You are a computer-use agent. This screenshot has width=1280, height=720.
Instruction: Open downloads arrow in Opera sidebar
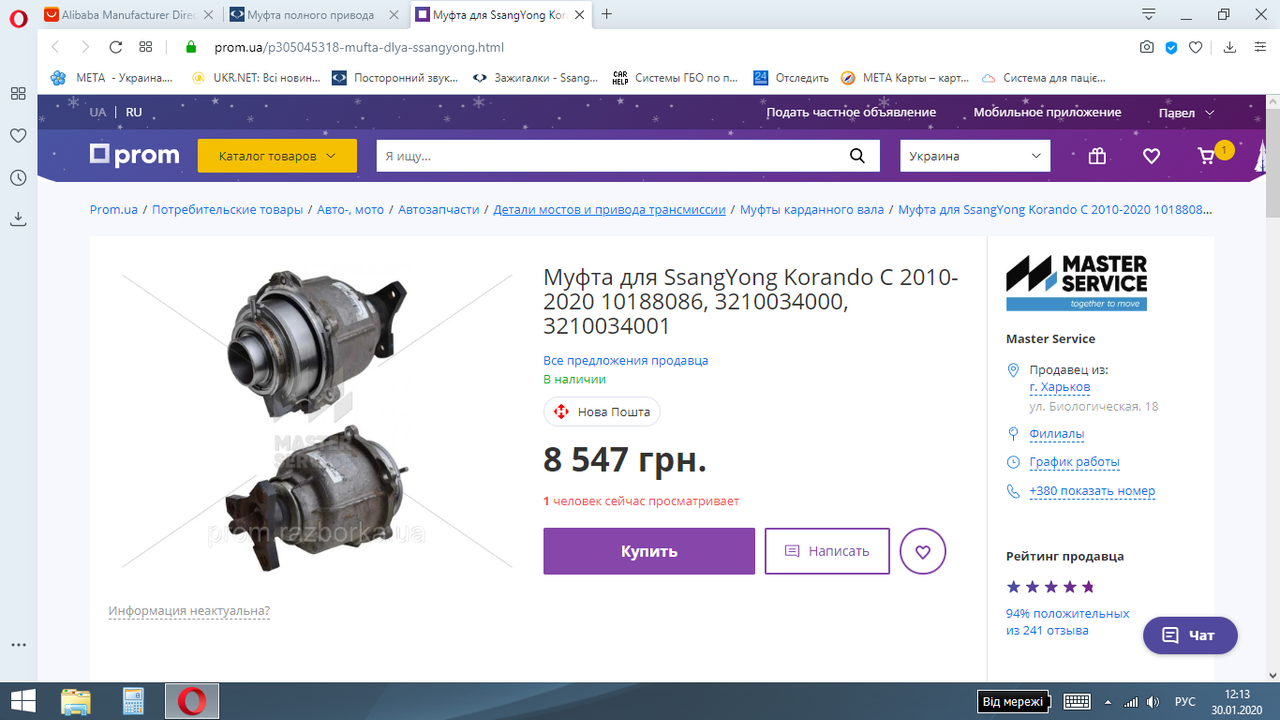(18, 220)
